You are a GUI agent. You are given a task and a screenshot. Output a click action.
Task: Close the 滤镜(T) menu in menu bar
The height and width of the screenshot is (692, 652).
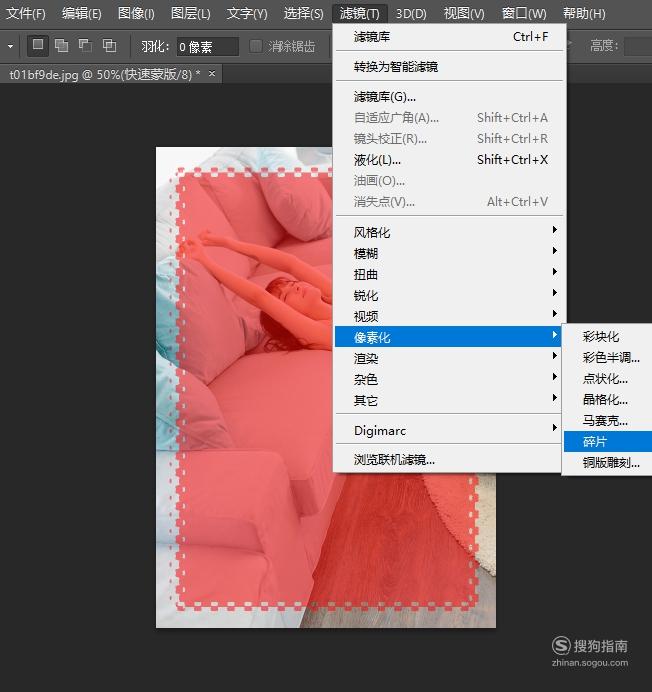(359, 13)
